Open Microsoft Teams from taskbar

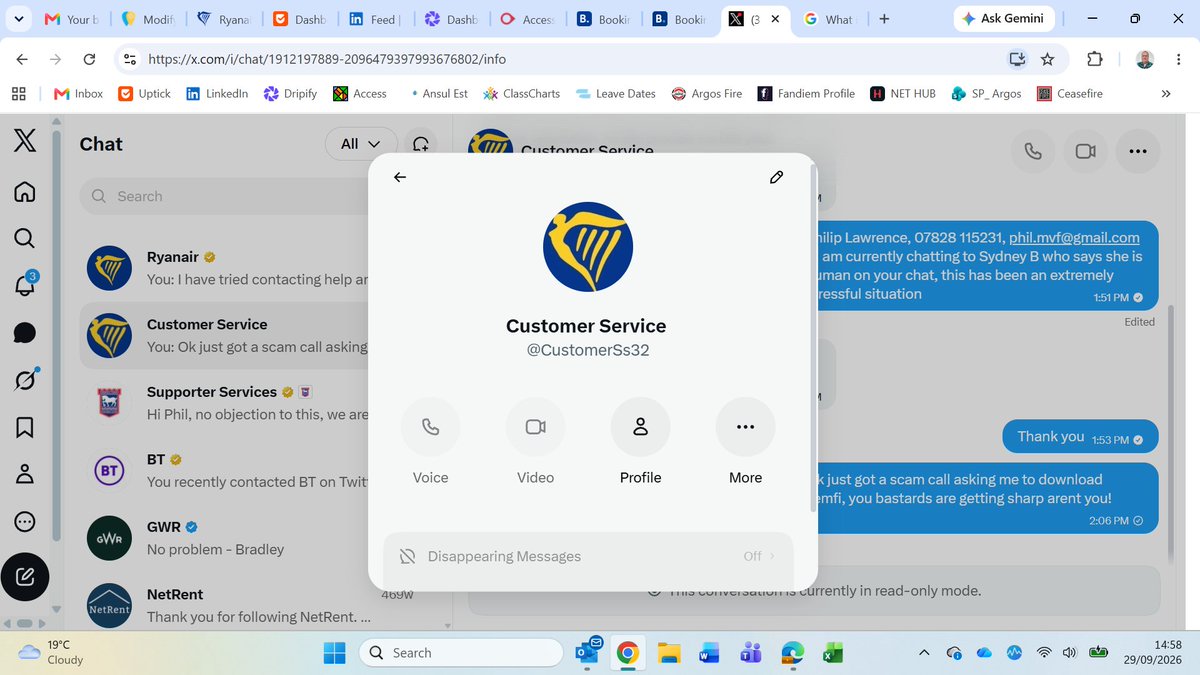click(x=751, y=652)
